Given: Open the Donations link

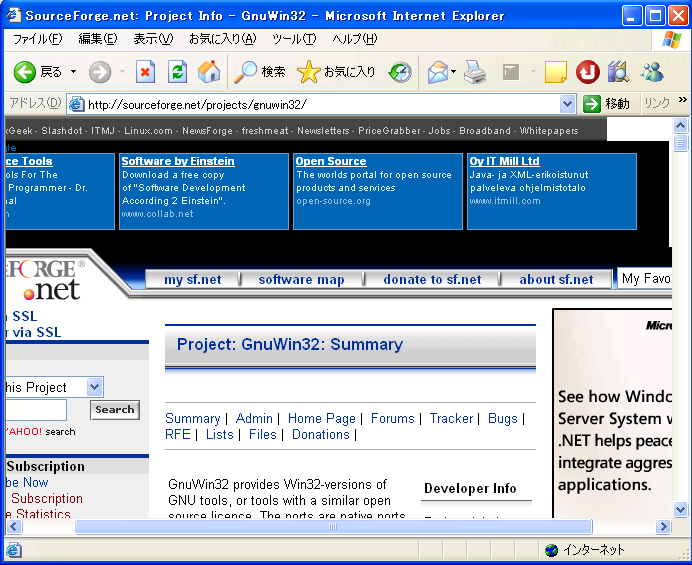Looking at the screenshot, I should pyautogui.click(x=320, y=434).
